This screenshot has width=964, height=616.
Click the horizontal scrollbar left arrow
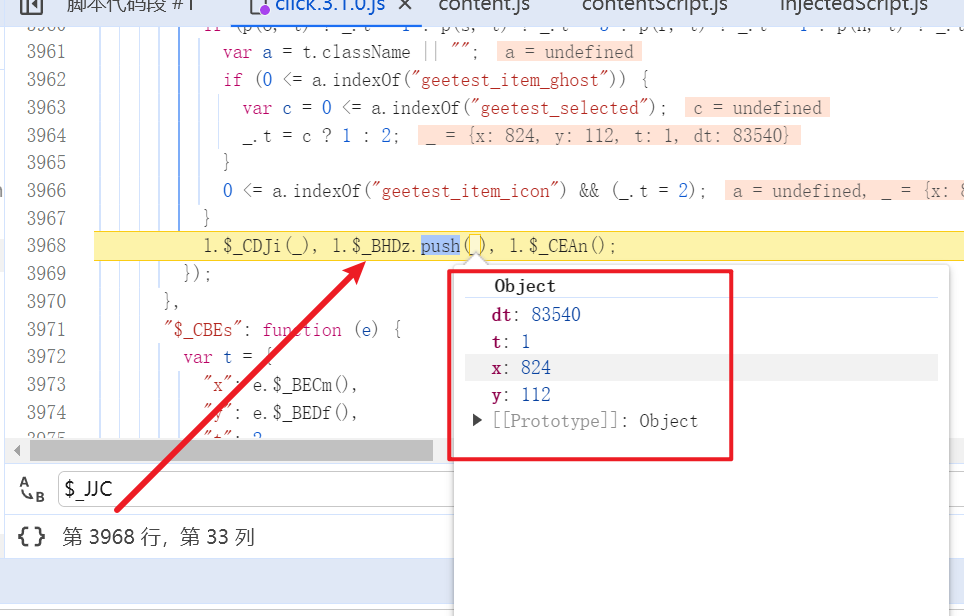pos(18,451)
